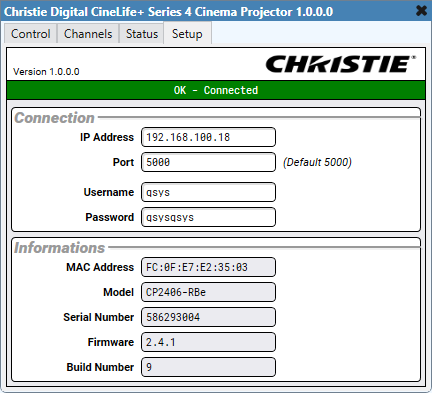
Task: Close the projector plugin window
Action: [x=421, y=11]
